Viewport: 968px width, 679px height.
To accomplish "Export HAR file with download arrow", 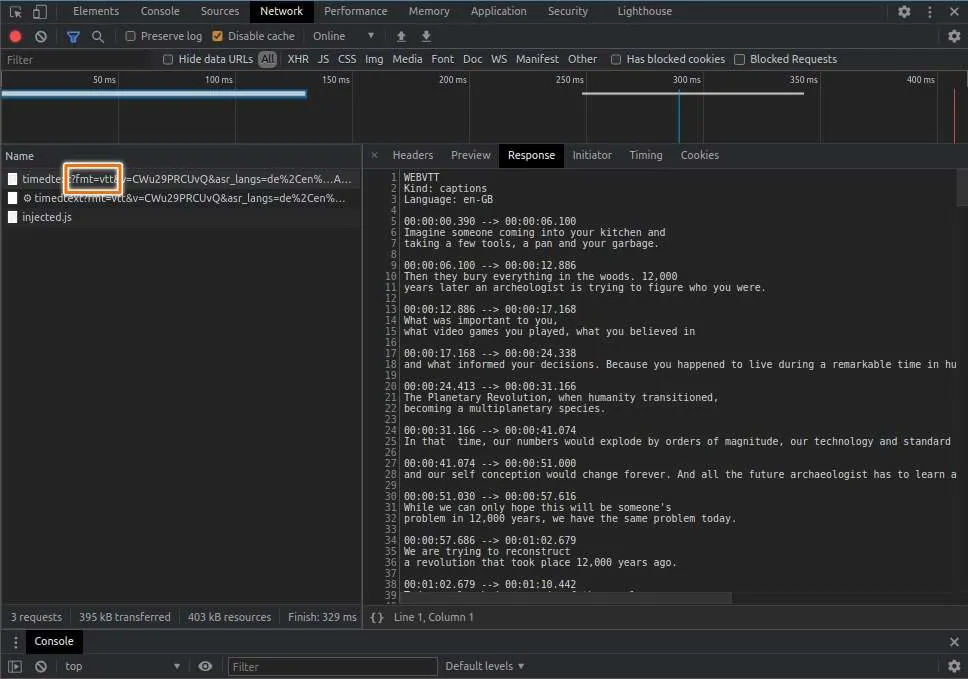I will (426, 36).
